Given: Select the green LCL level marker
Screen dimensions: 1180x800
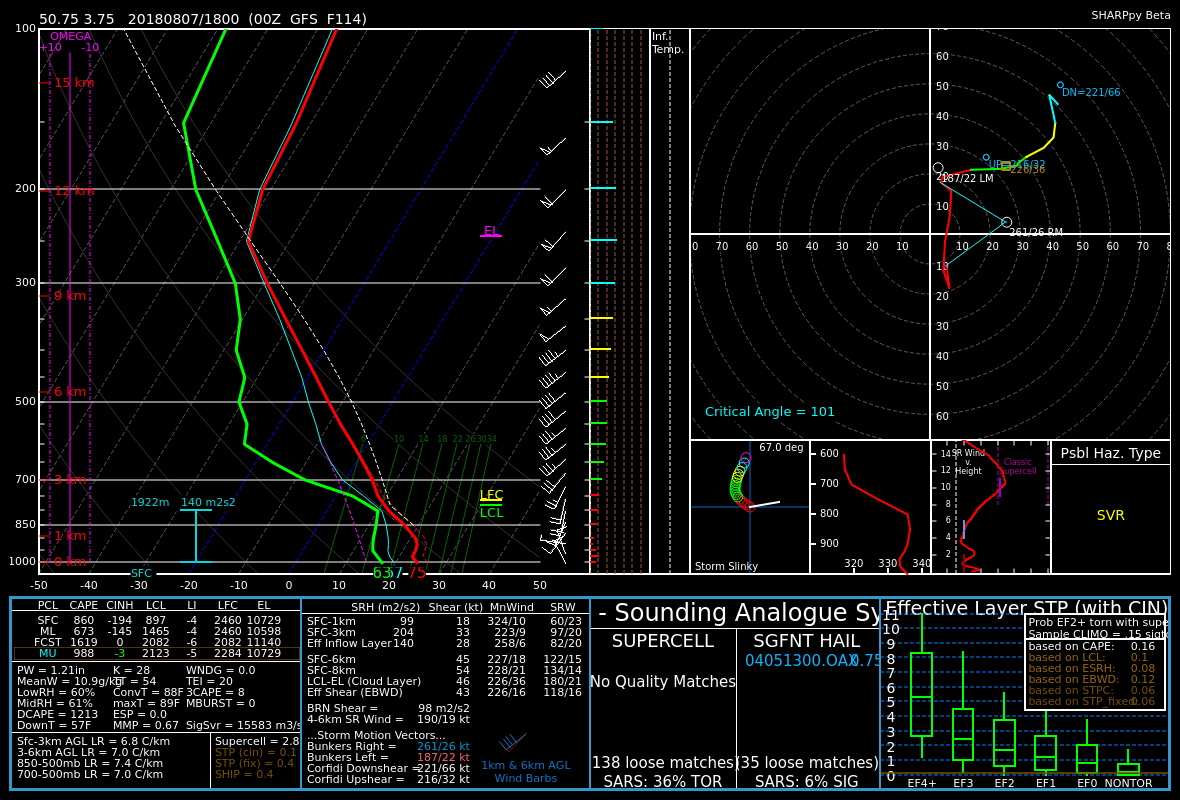Looking at the screenshot, I should (491, 513).
